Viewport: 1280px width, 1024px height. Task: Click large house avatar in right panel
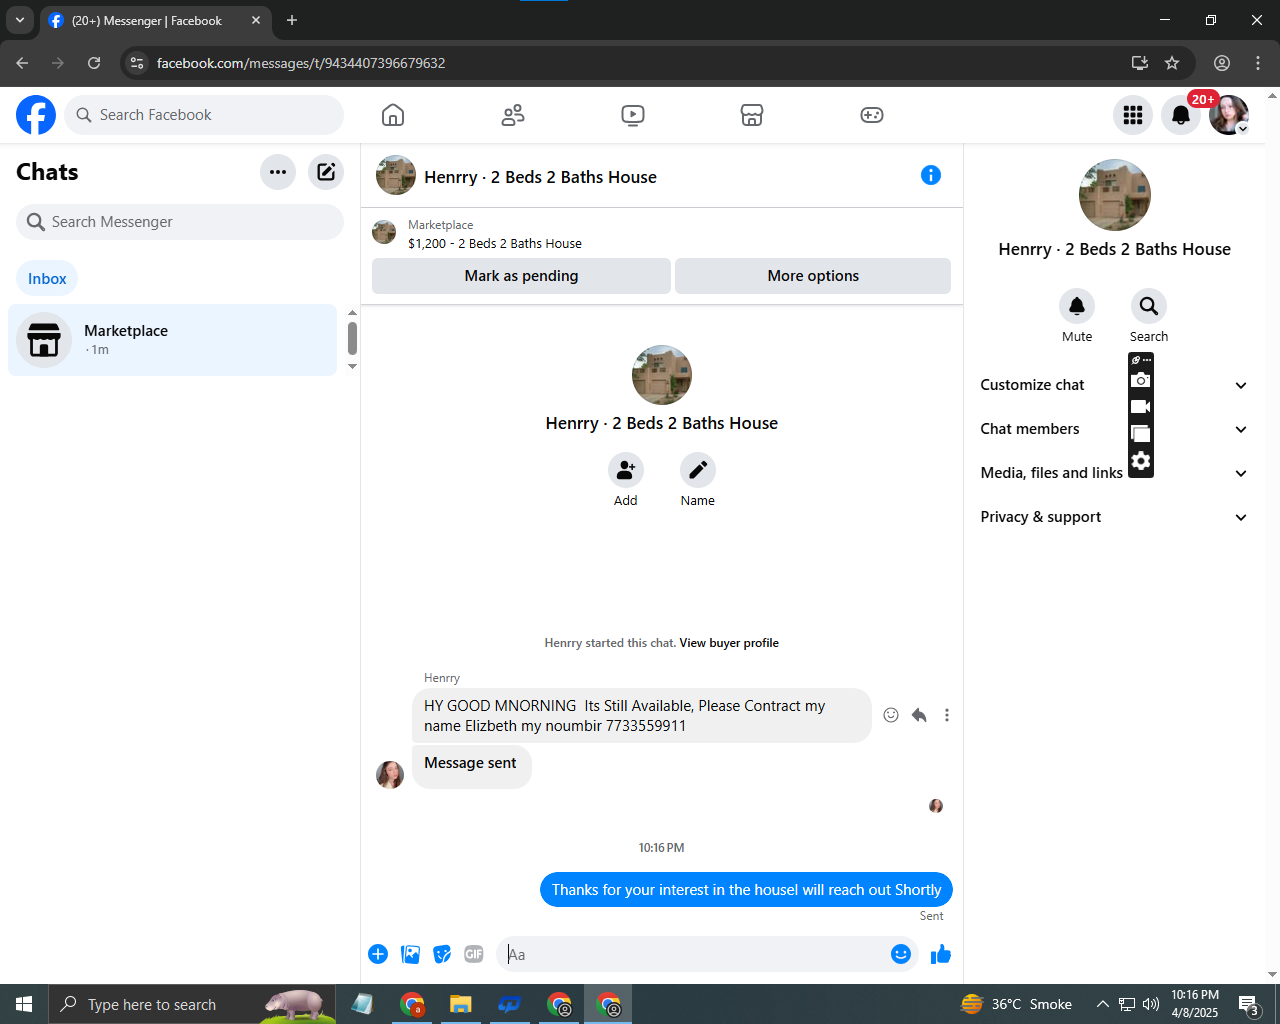pyautogui.click(x=1115, y=195)
